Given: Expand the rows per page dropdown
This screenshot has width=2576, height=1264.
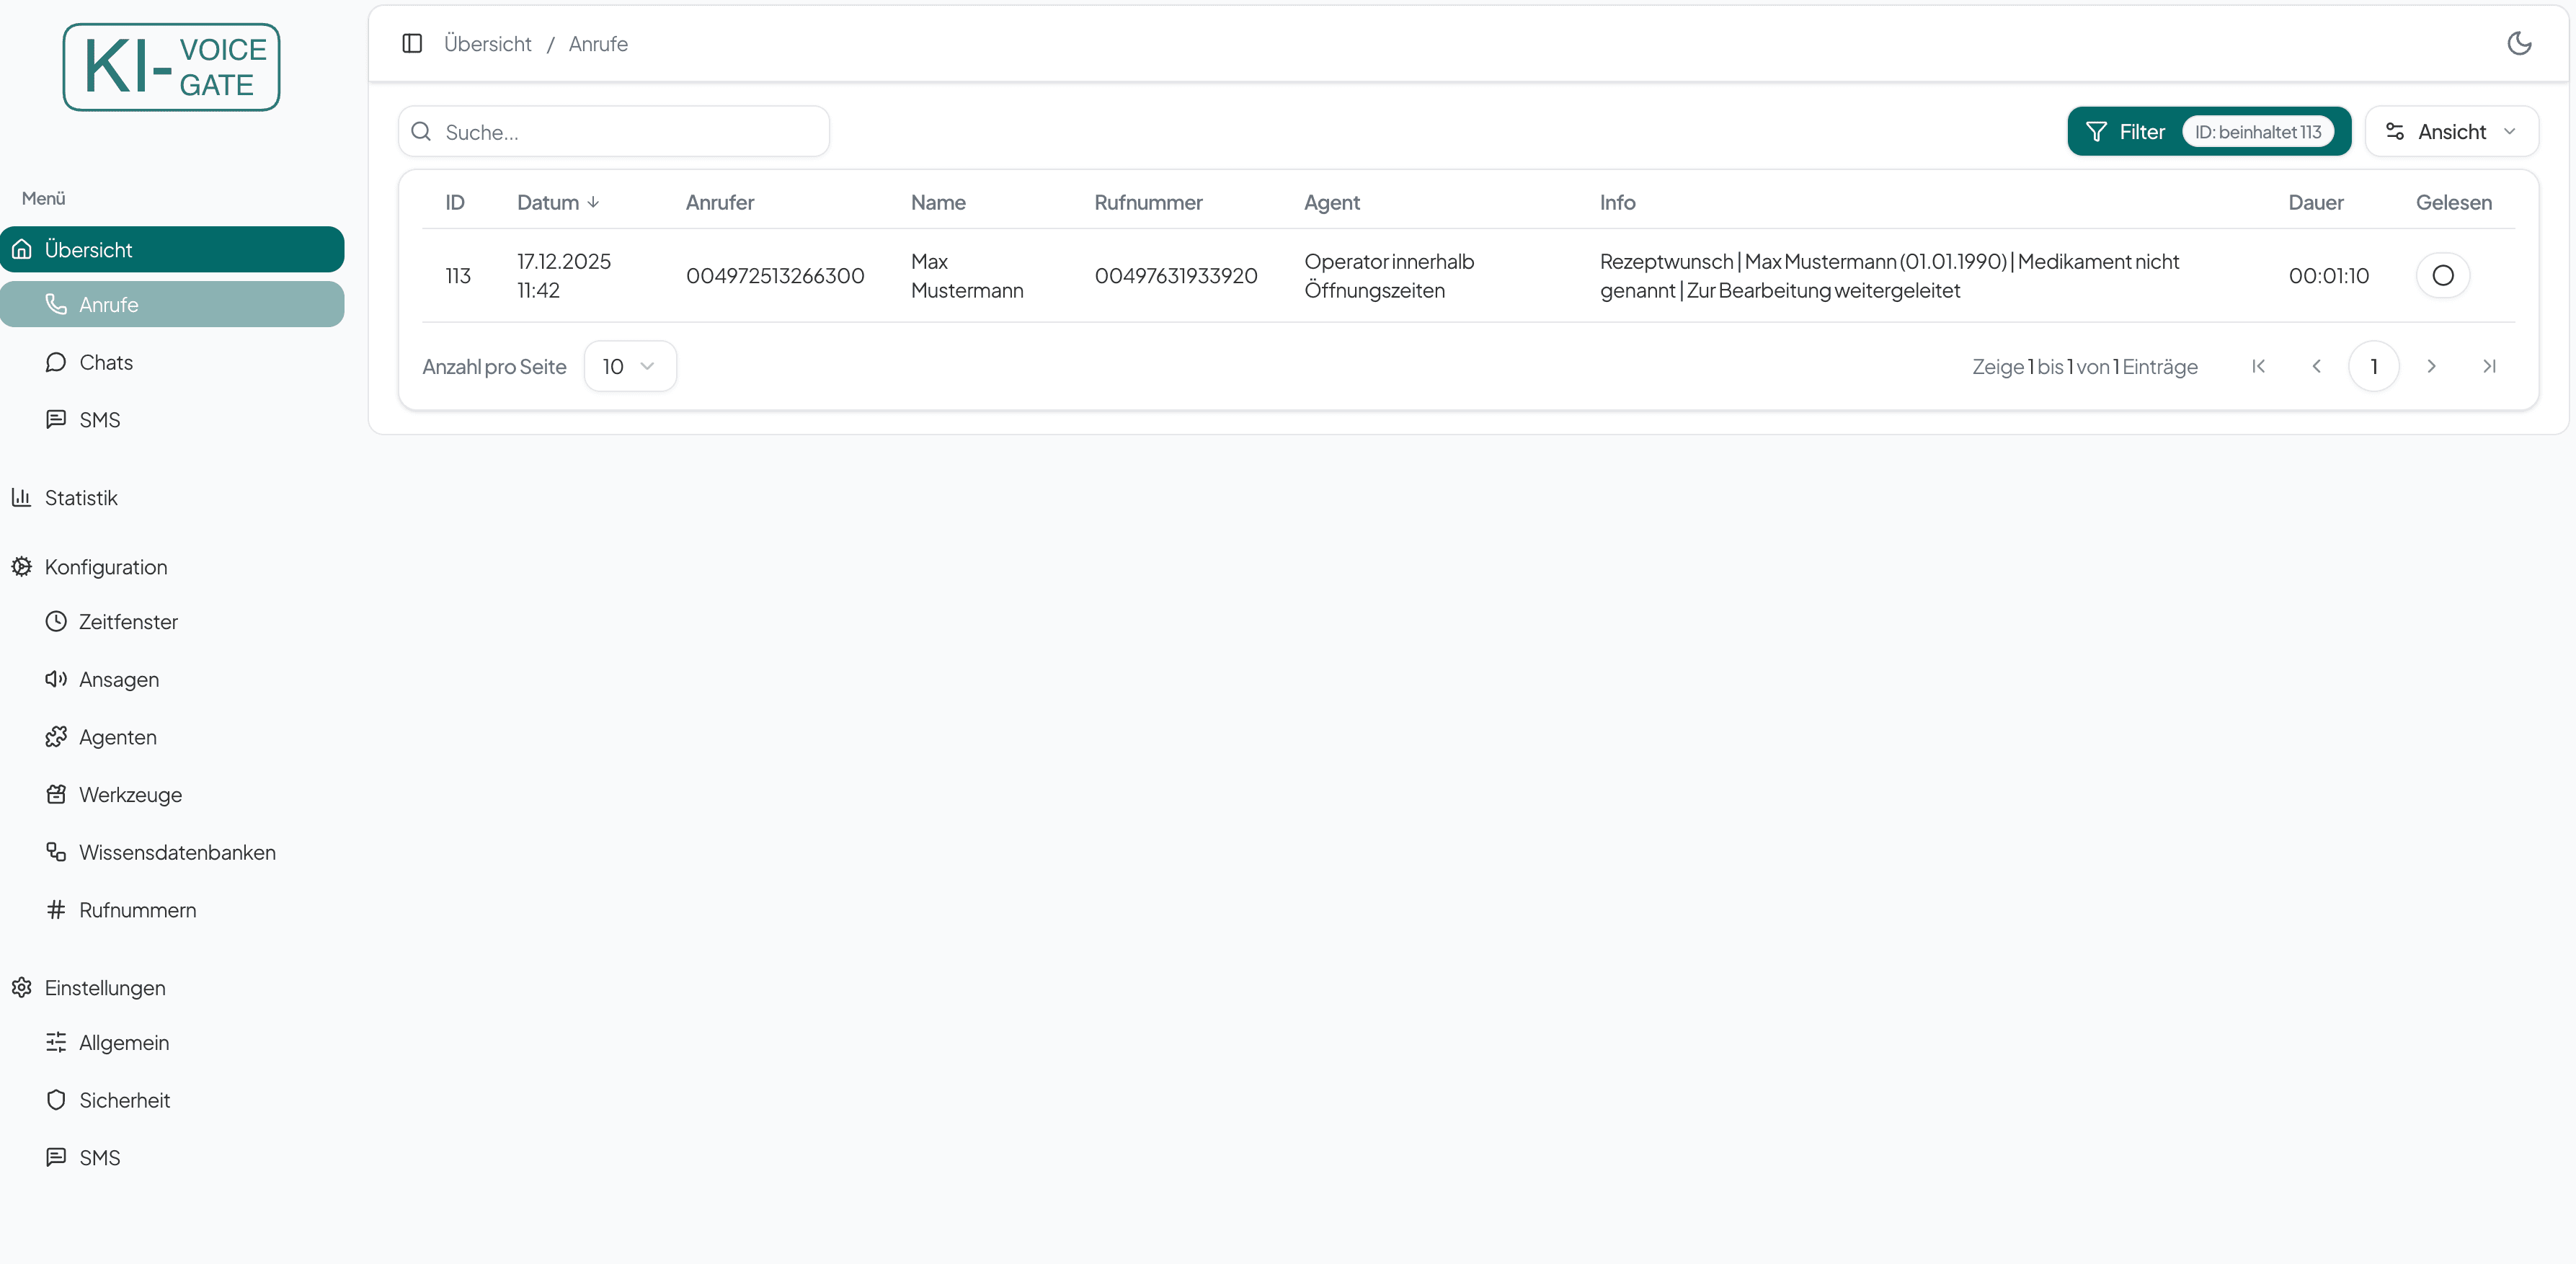Looking at the screenshot, I should tap(629, 367).
